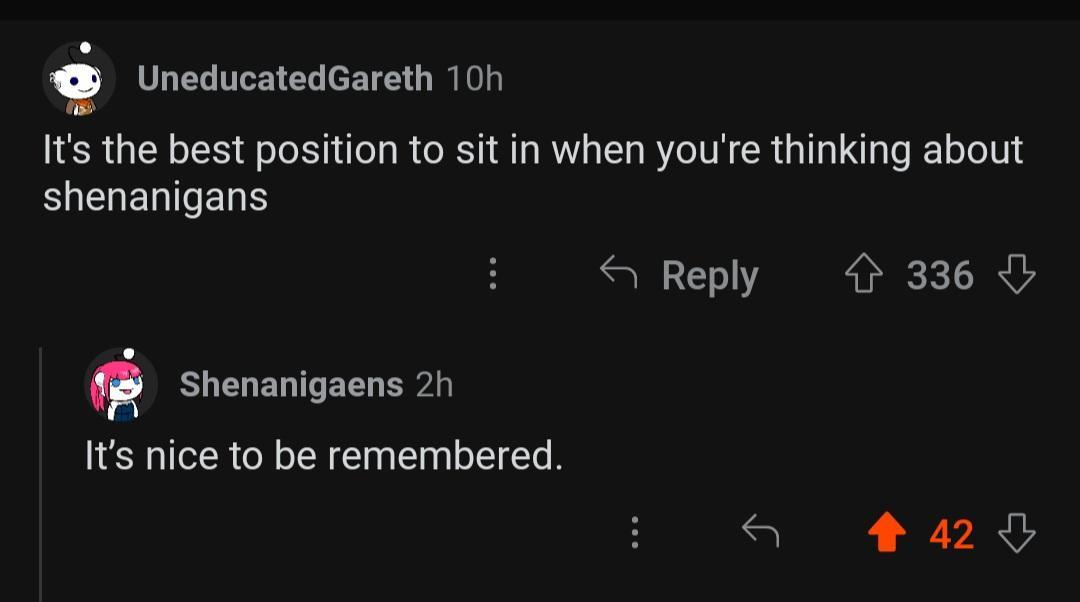Open Shenanigaens' profile via their username

coord(290,385)
